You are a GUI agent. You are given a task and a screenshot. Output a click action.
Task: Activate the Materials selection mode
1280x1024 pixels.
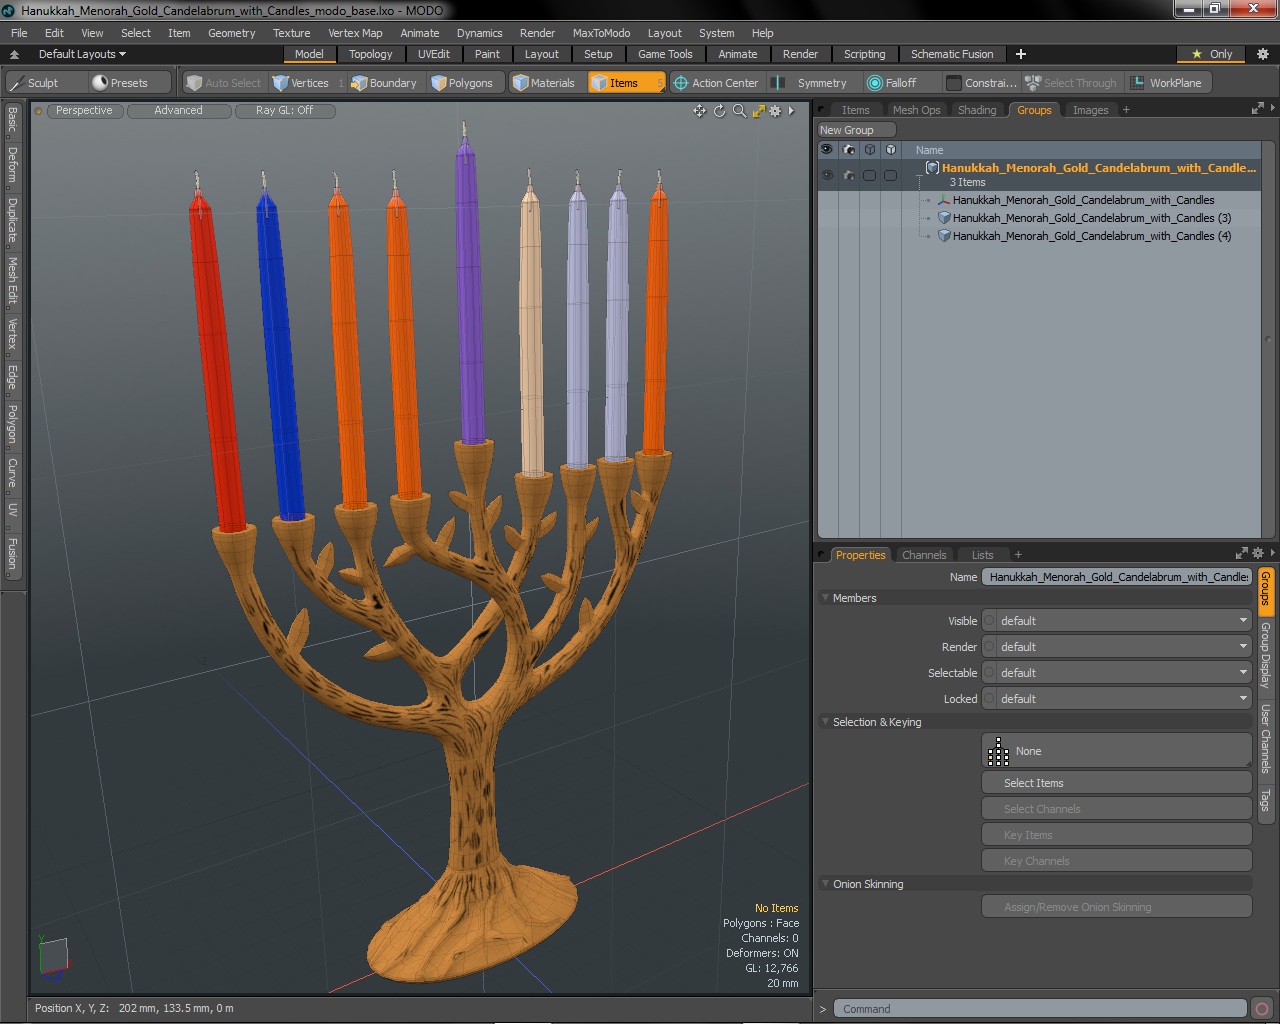(x=544, y=83)
